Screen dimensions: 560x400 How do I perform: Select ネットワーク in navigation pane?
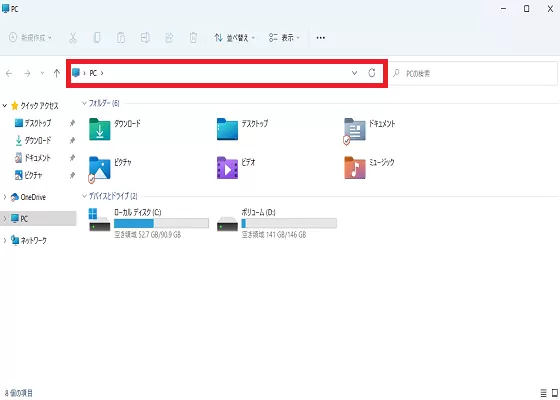(29, 240)
